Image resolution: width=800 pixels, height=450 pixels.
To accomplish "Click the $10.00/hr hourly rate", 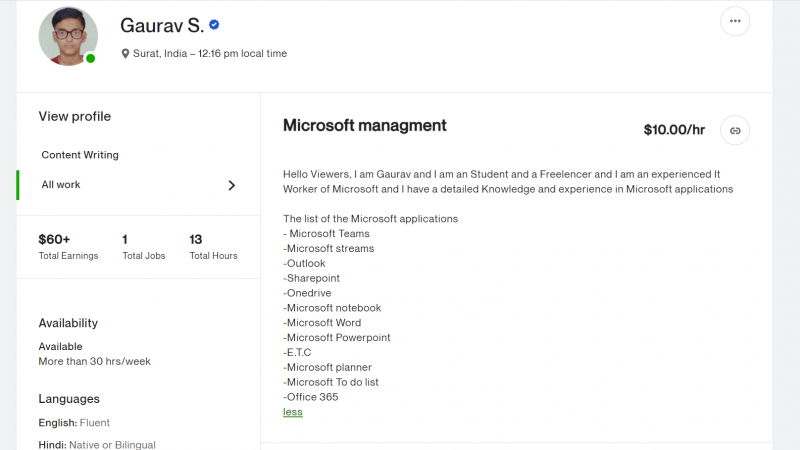I will coord(674,130).
